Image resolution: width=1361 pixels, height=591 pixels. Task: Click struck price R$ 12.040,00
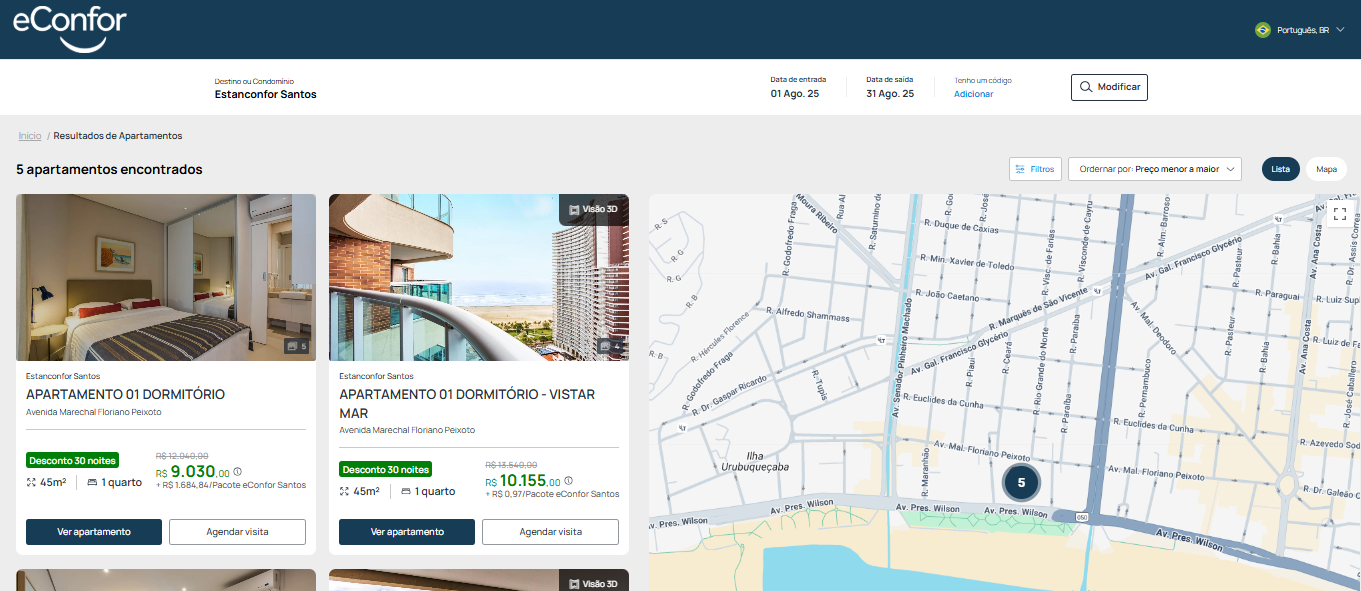182,455
